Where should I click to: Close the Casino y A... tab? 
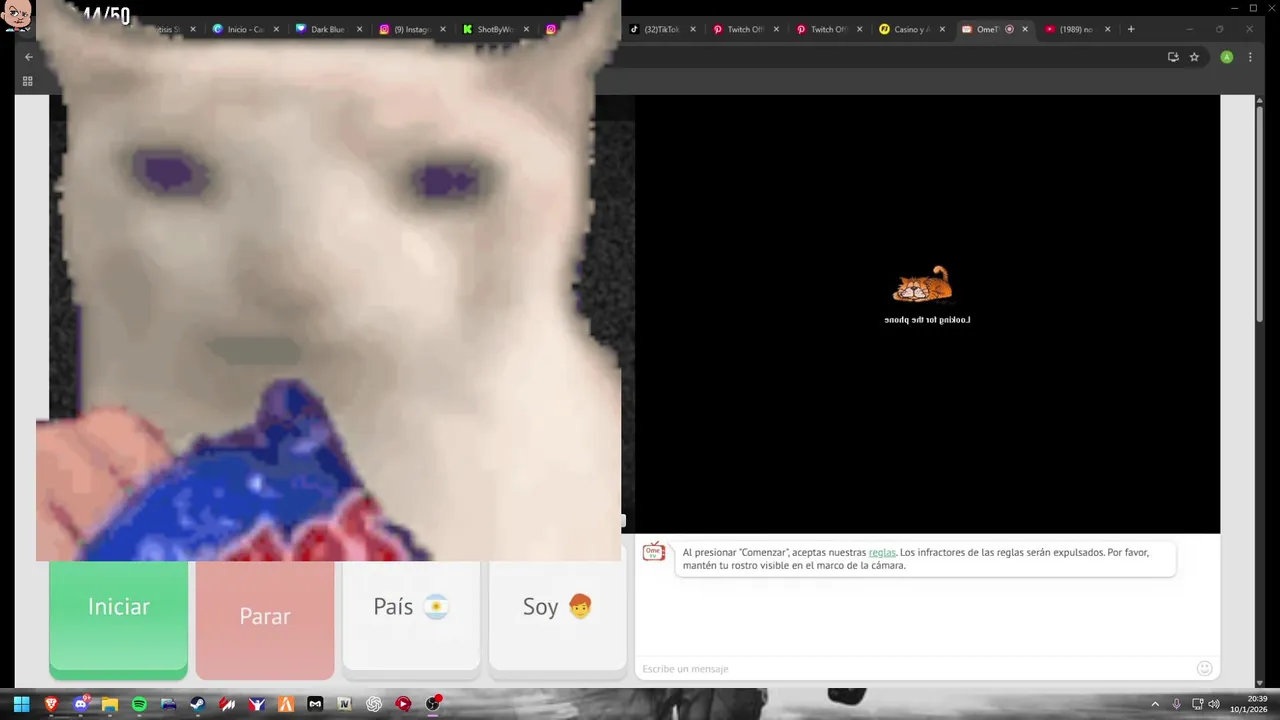click(x=942, y=29)
